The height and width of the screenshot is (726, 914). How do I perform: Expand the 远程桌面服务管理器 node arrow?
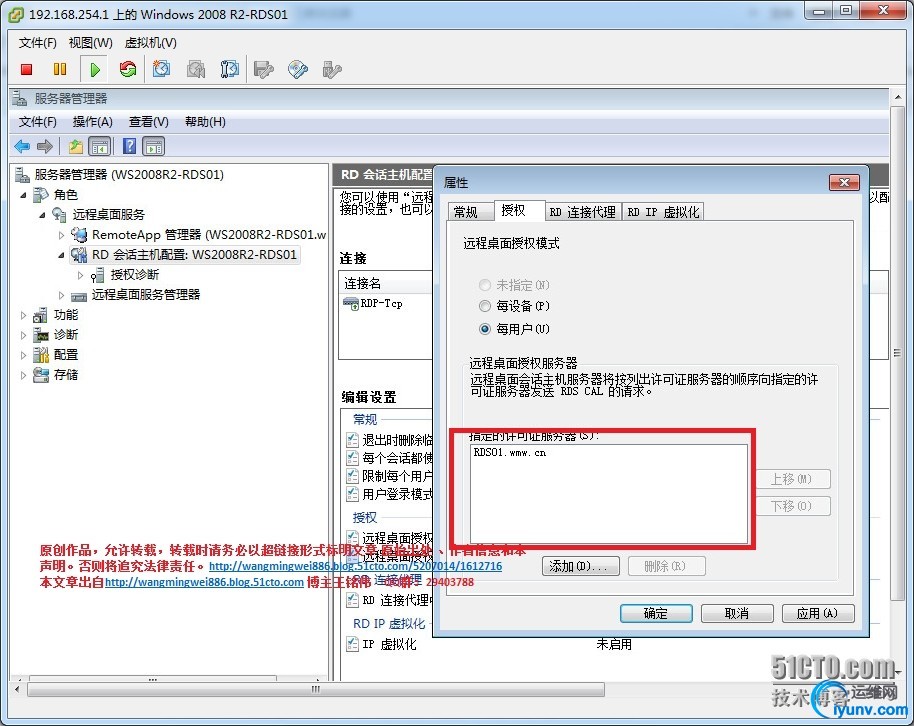62,294
